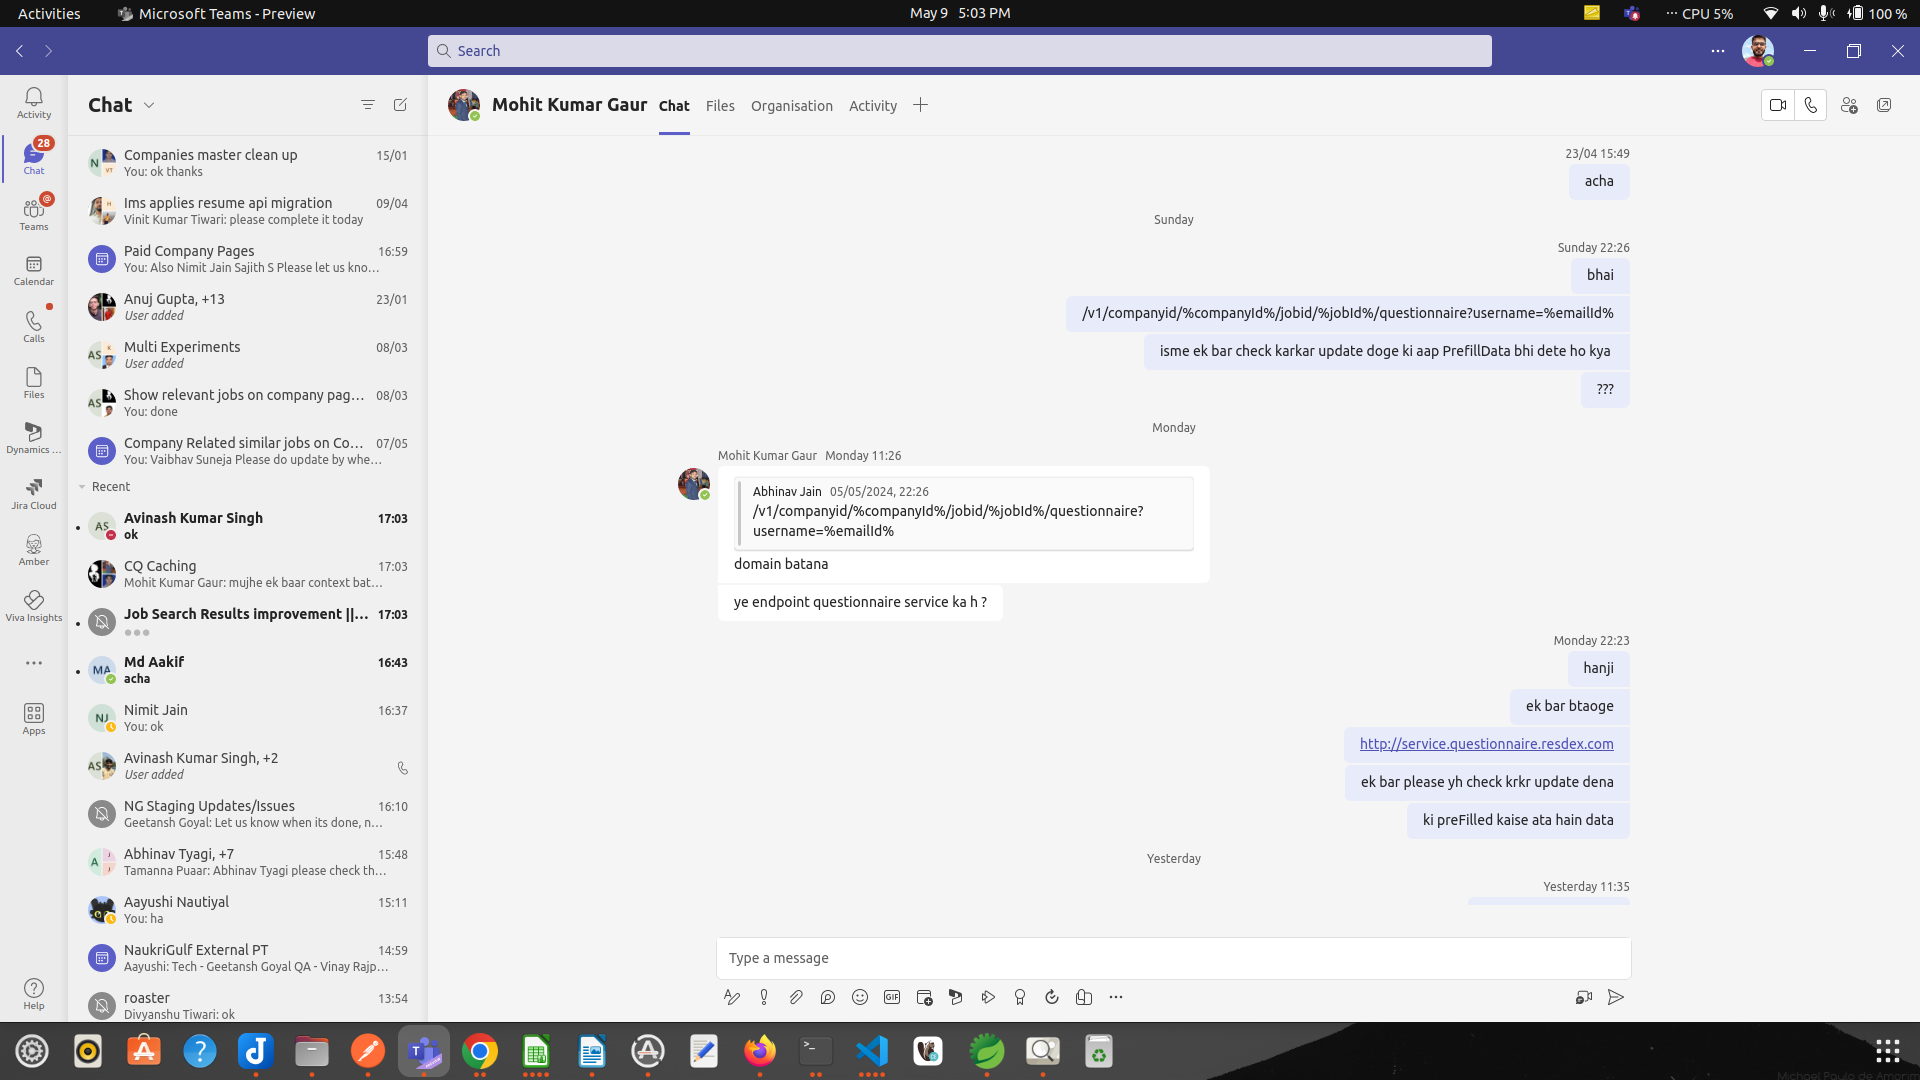The image size is (1920, 1080).
Task: Switch to the Organisation tab
Action: coord(791,106)
